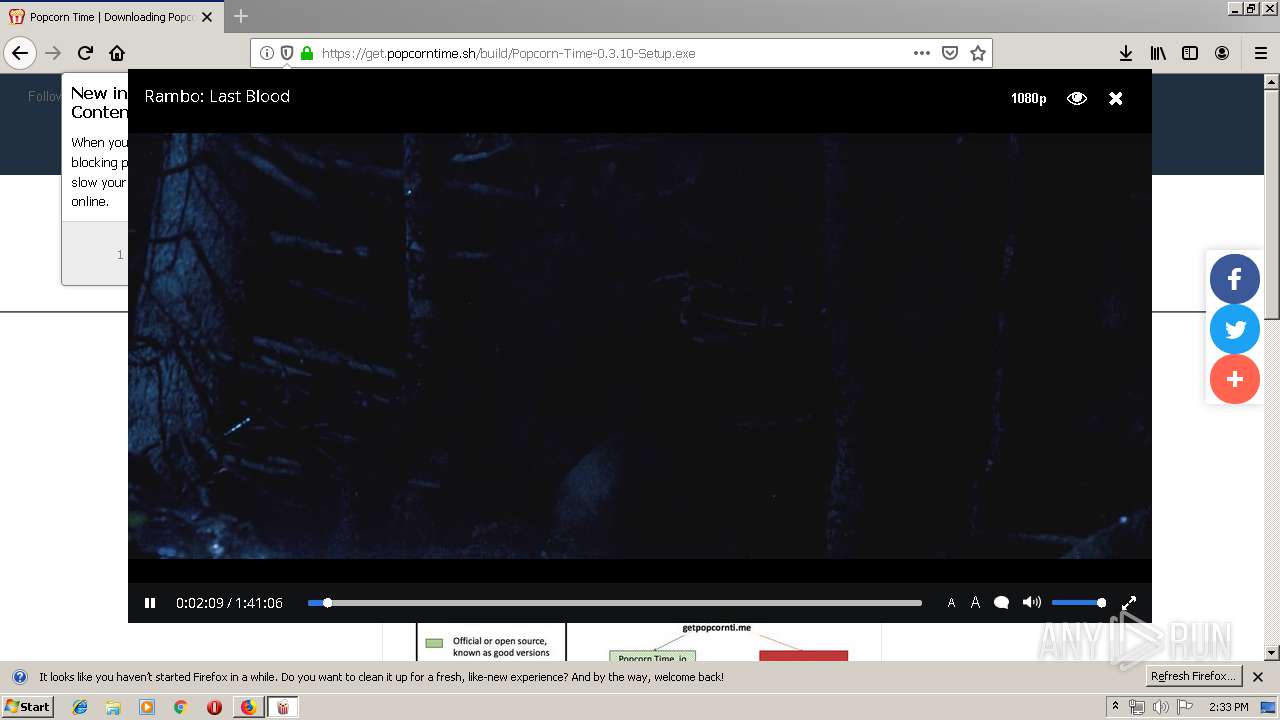Seek on the video progress bar
1280x720 pixels.
tap(615, 603)
